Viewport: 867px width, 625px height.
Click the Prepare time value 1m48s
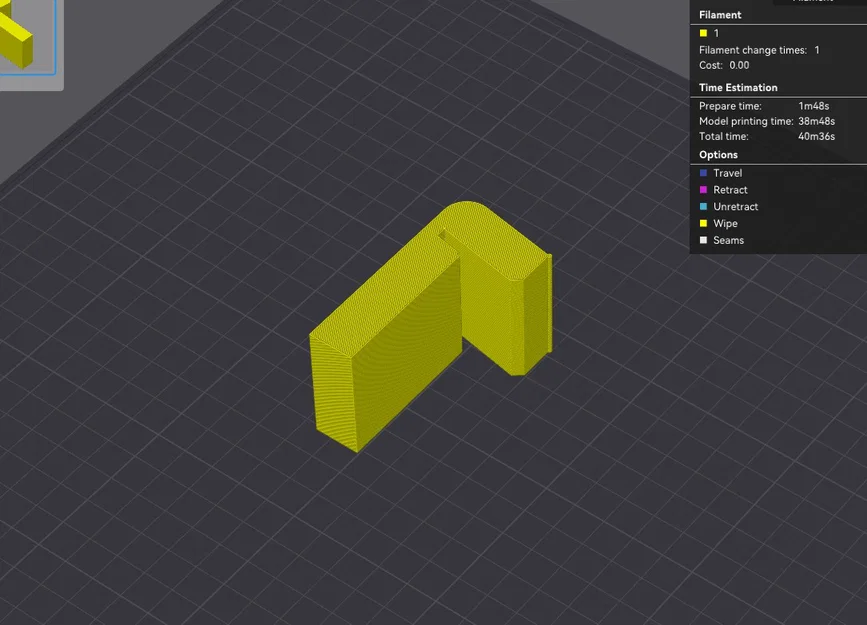(813, 106)
